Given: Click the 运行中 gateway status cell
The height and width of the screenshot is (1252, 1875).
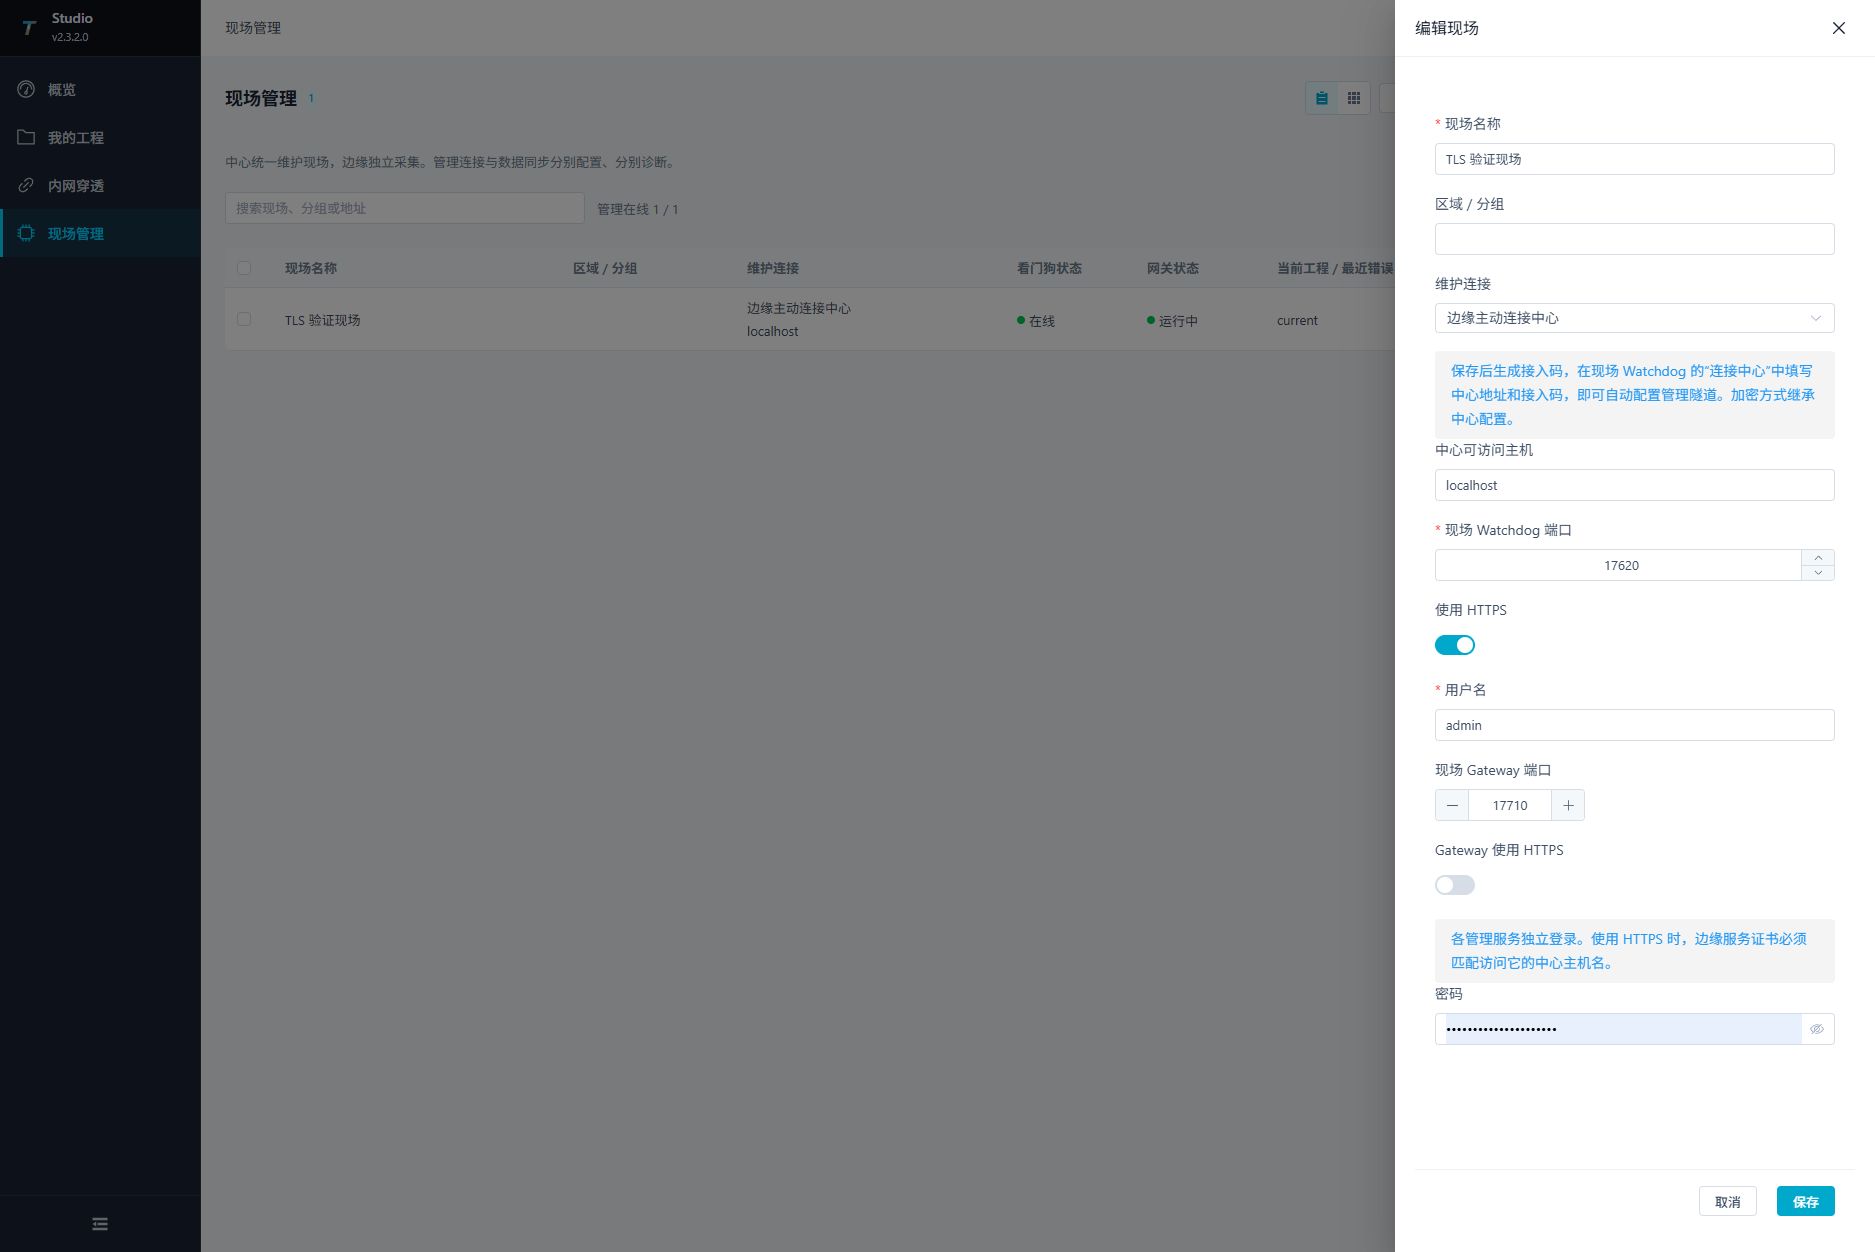Looking at the screenshot, I should [x=1172, y=321].
